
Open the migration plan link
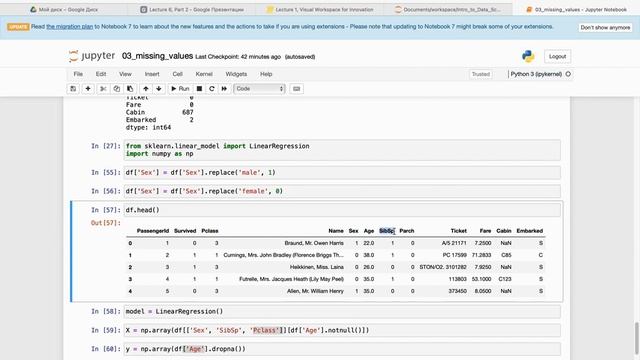(x=69, y=27)
